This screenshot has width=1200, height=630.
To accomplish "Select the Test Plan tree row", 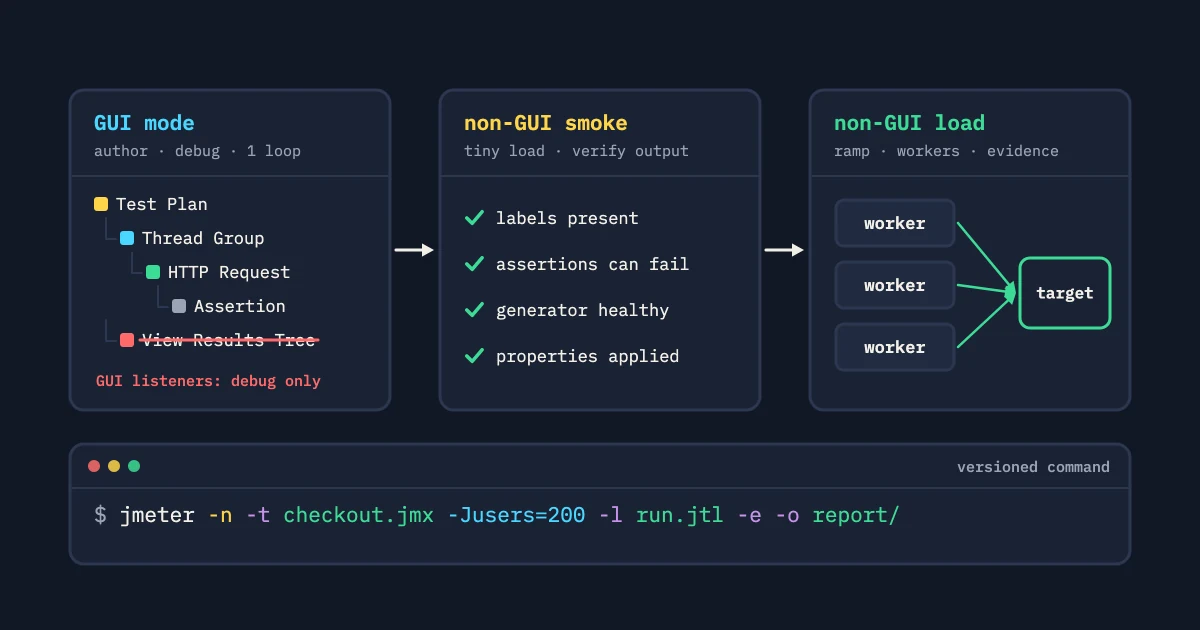I will click(x=151, y=204).
